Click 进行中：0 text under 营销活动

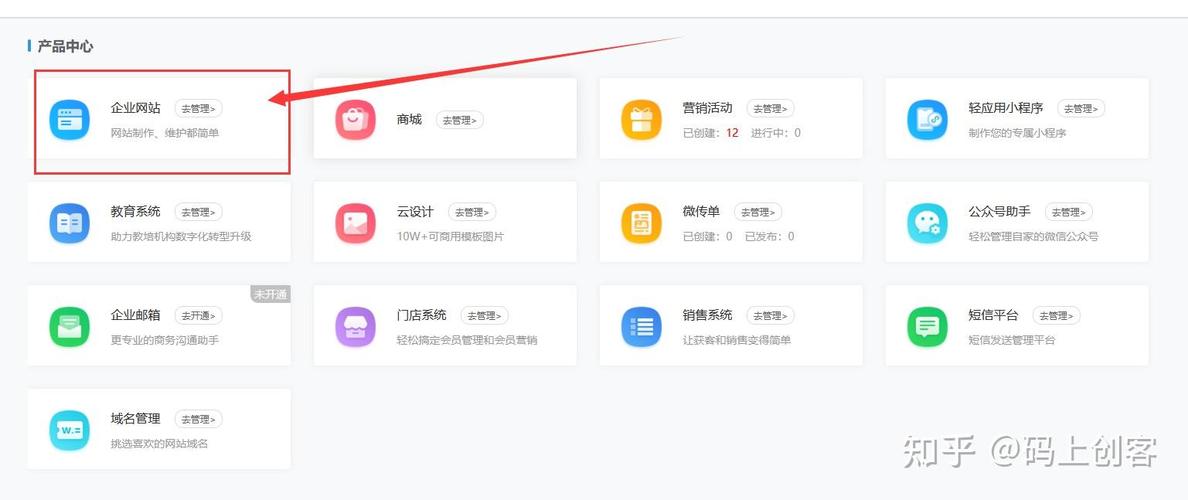(776, 133)
